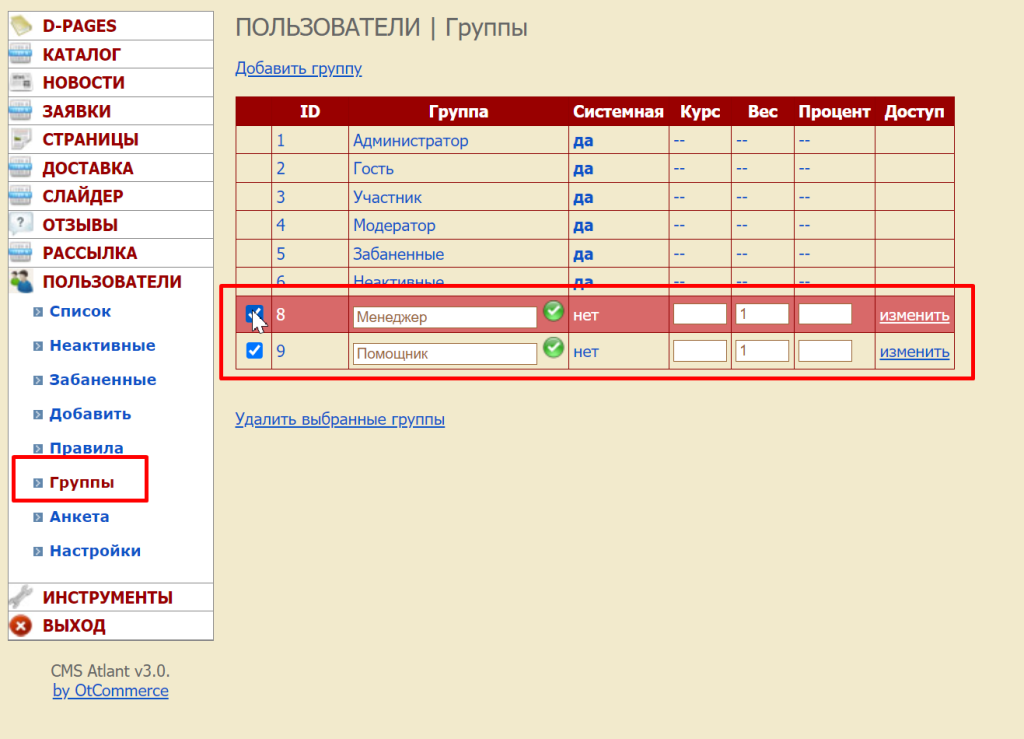Open the D-PAGES menu section
Screen dimensions: 1024x739
[x=79, y=25]
